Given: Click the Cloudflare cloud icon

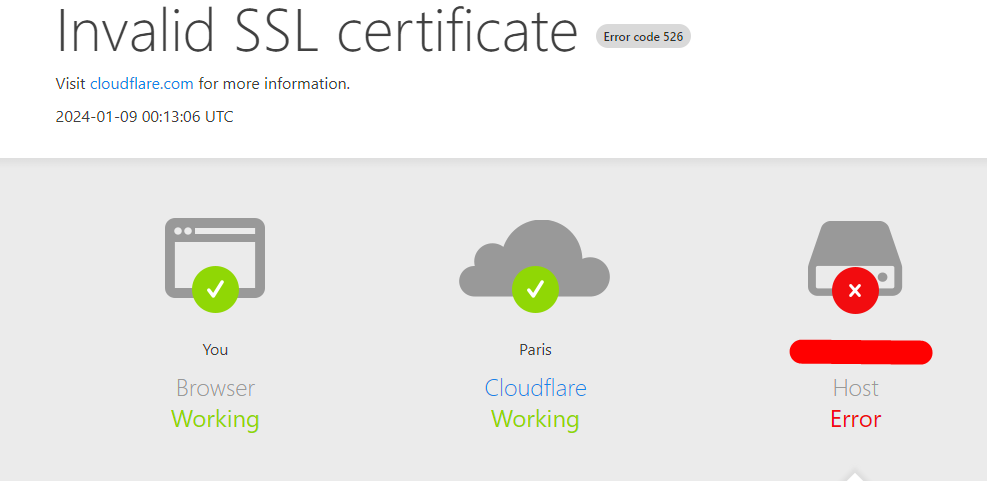Looking at the screenshot, I should pyautogui.click(x=534, y=258).
